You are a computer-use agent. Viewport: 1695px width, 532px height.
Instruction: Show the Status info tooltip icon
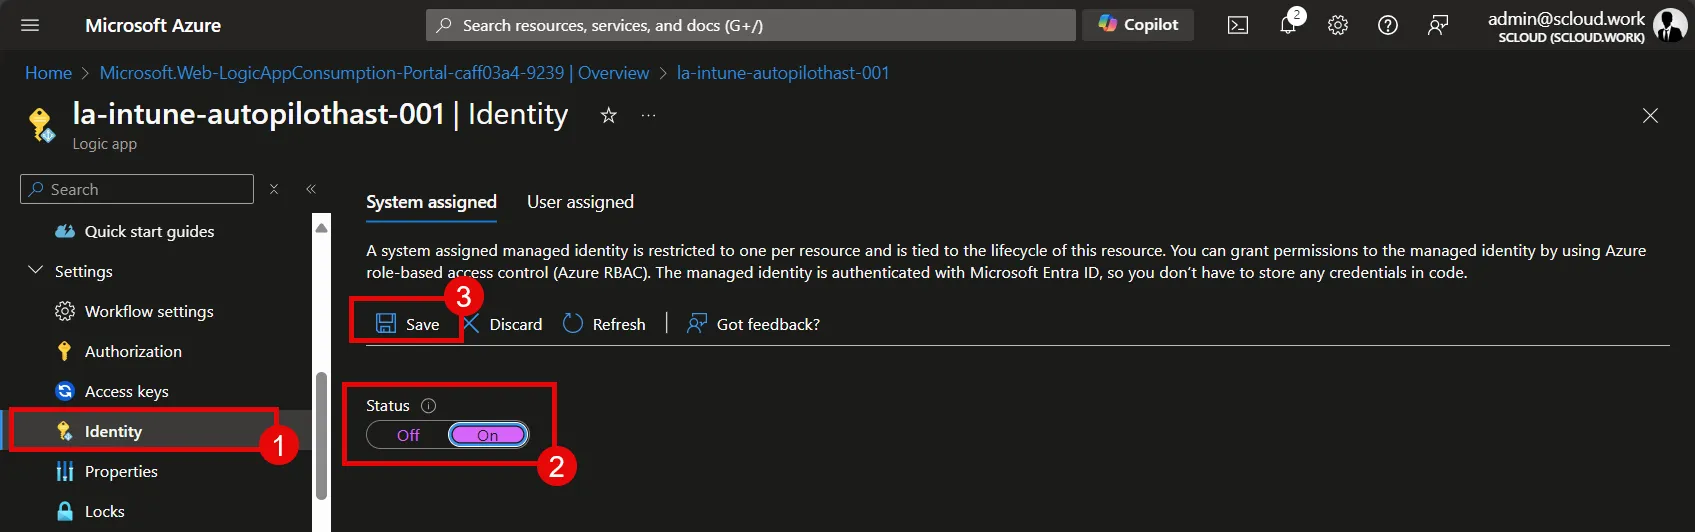pos(429,406)
